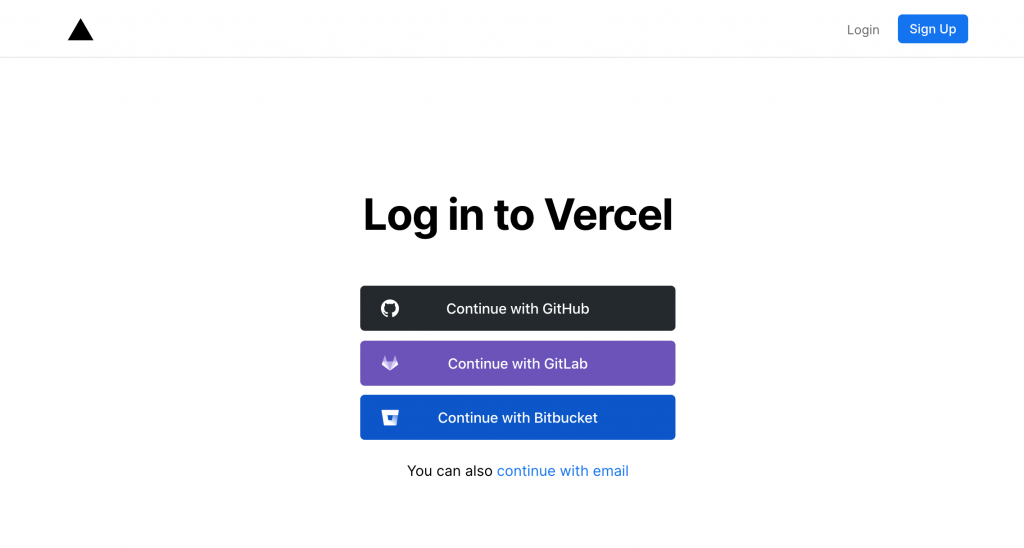The image size is (1024, 548).
Task: Select the blue Bitbucket login button
Action: (518, 417)
